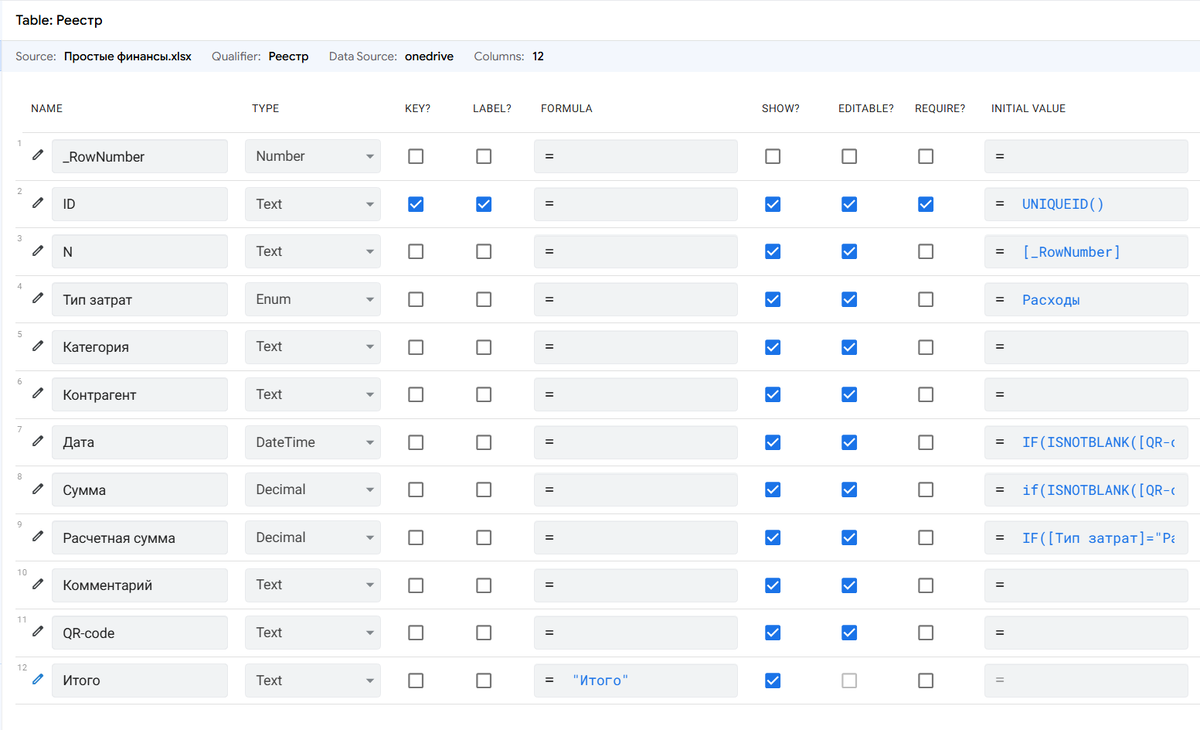Toggle SHOW checkbox for _RowNumber row

point(773,156)
